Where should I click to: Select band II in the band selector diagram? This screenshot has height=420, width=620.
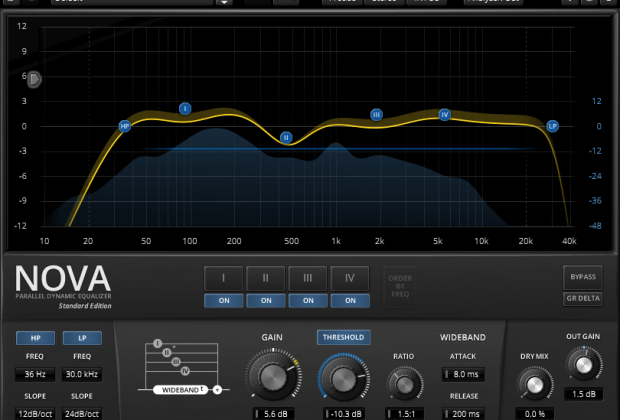(167, 352)
